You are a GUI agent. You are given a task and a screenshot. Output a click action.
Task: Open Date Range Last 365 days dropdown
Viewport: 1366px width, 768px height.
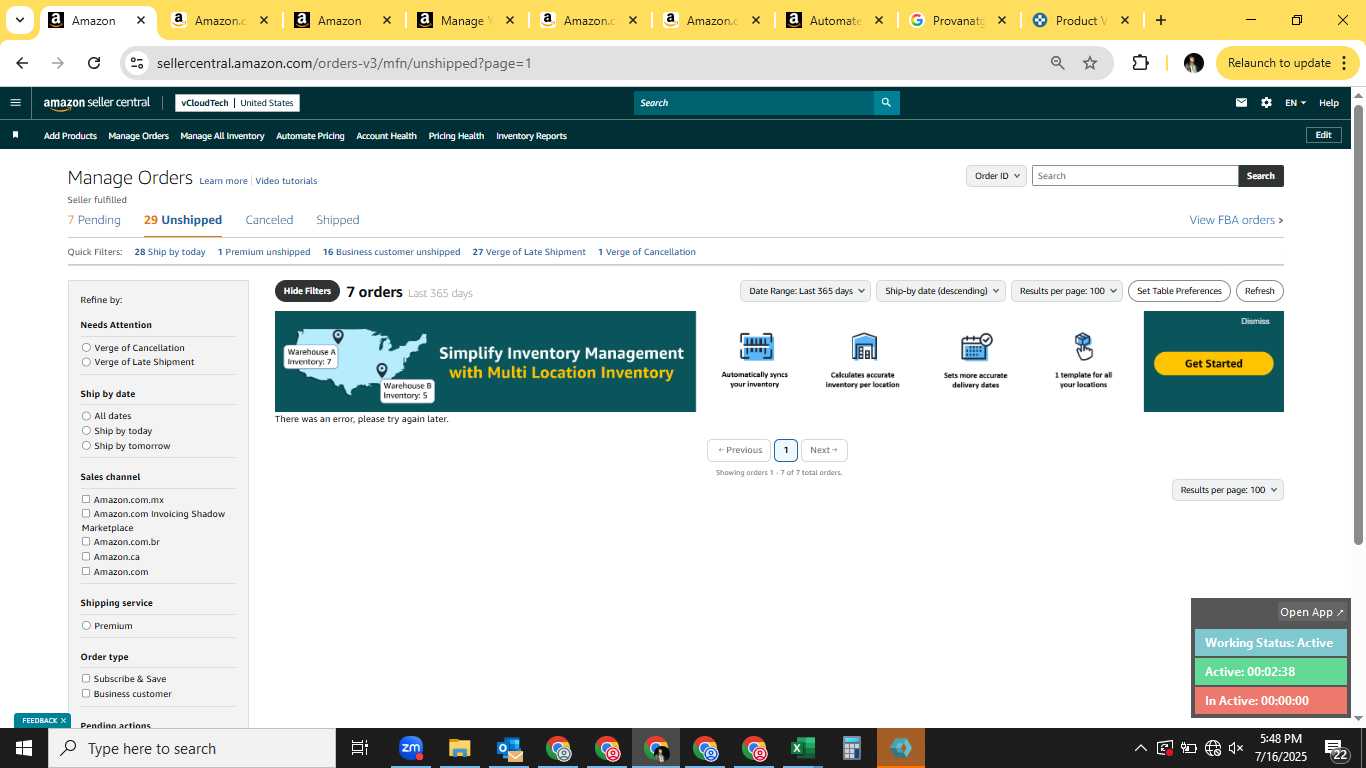(805, 291)
